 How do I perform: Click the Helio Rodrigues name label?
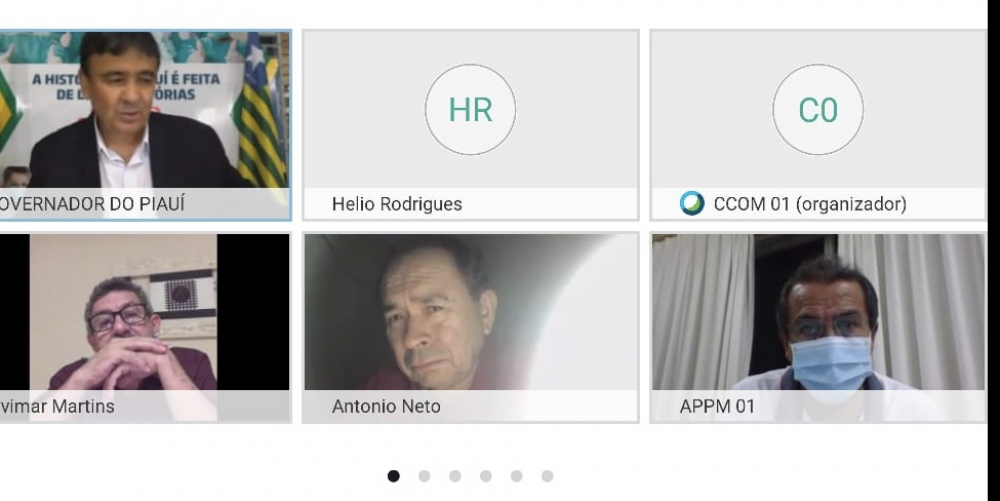point(397,204)
